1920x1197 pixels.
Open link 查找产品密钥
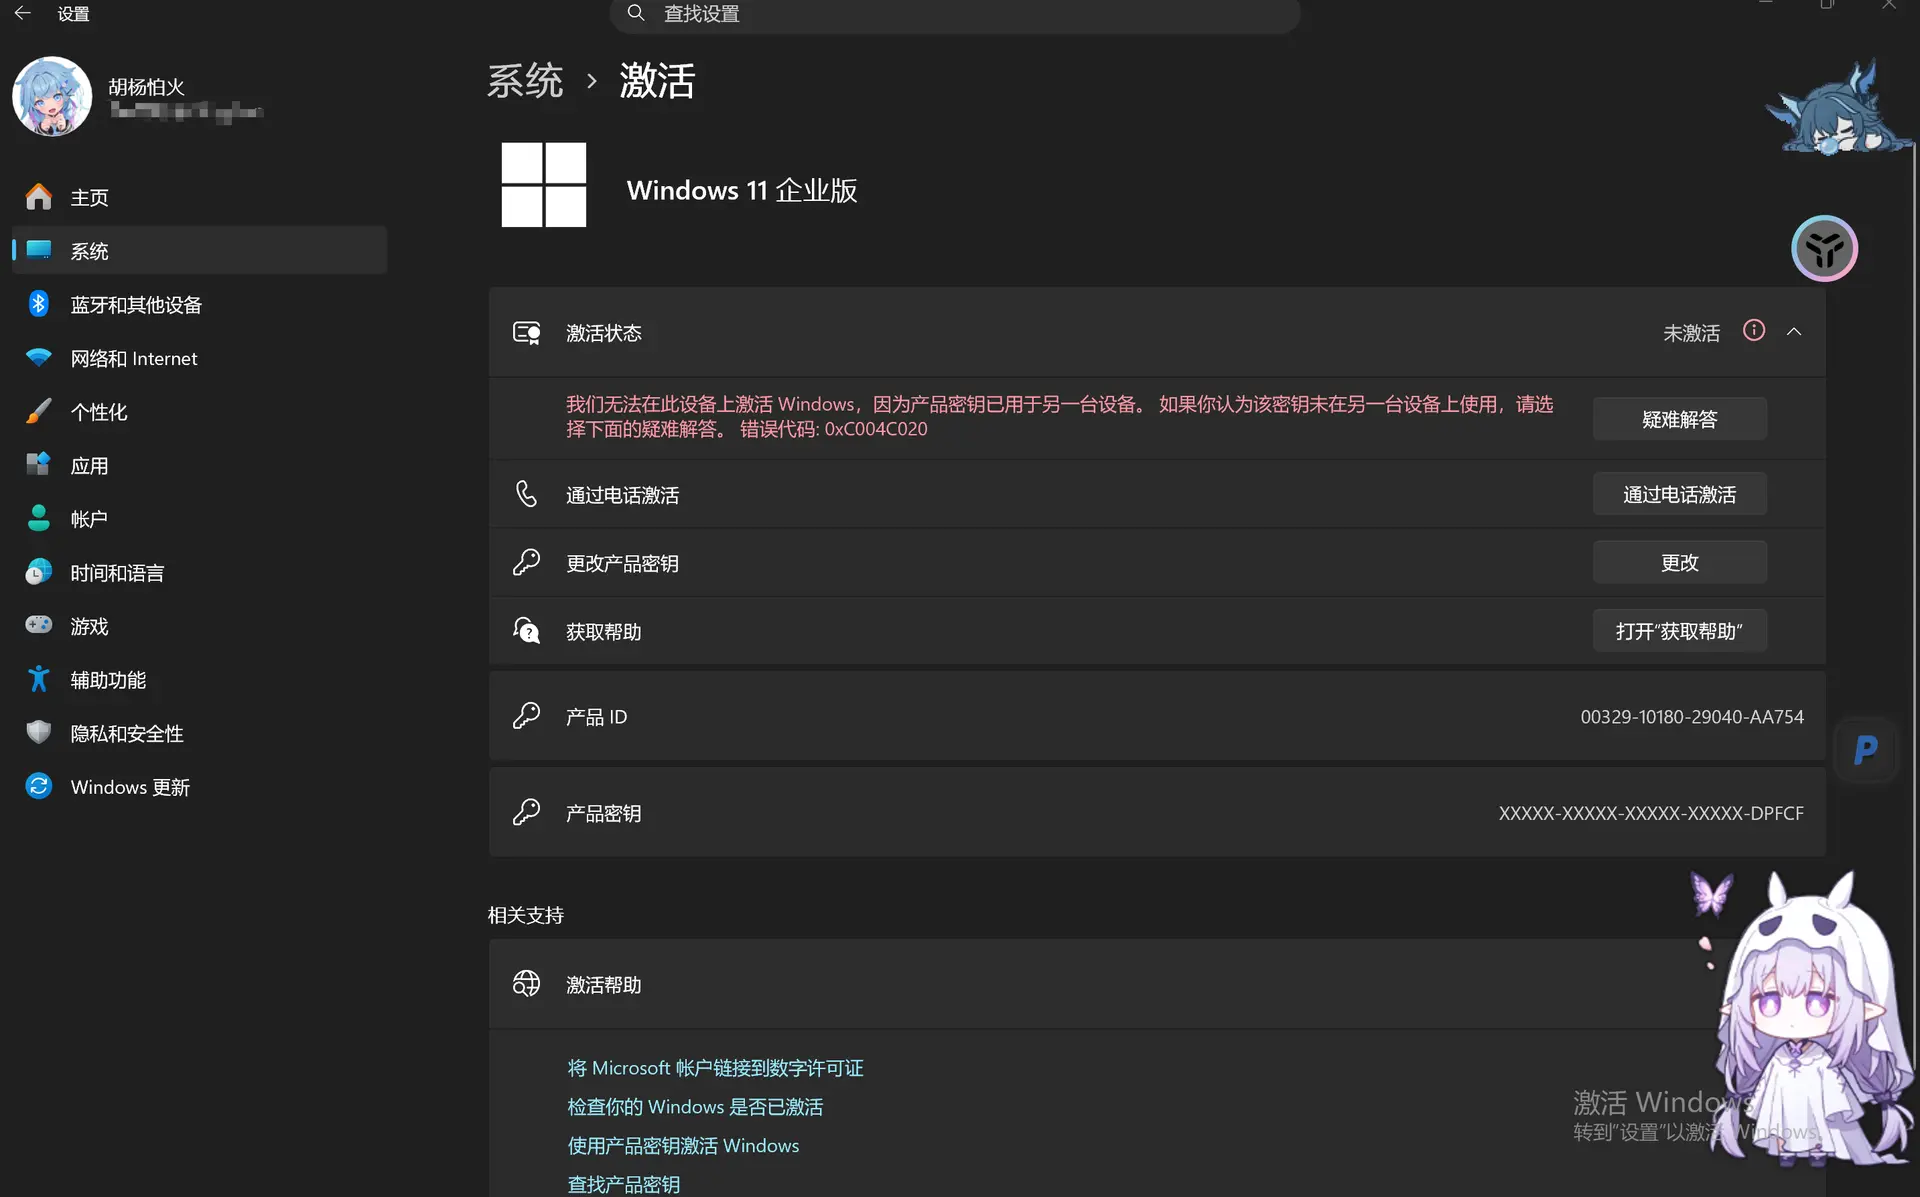624,1184
